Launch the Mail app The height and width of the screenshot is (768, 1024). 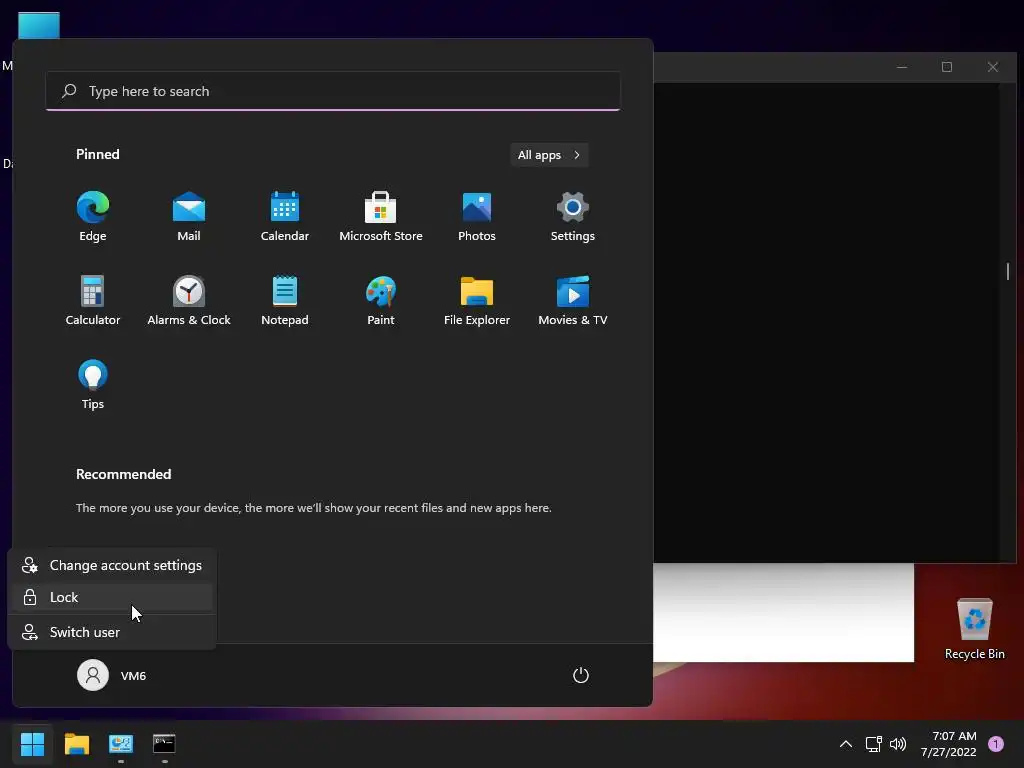[189, 217]
